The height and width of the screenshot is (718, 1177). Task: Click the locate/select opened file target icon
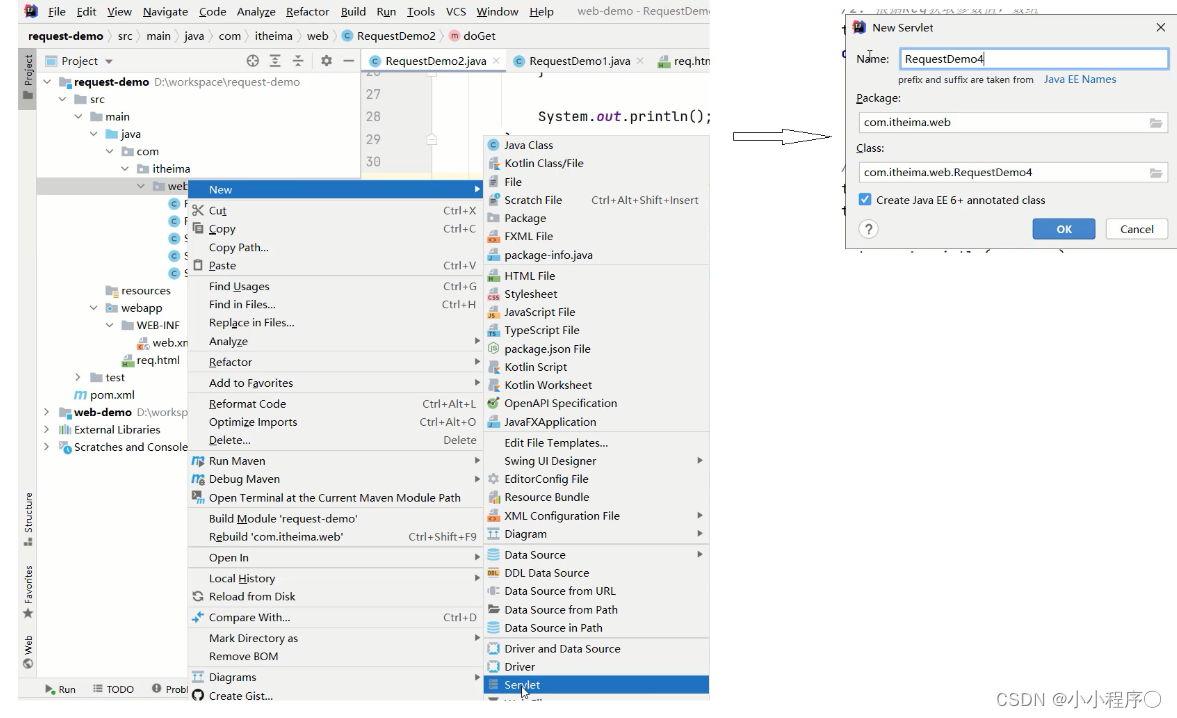253,61
